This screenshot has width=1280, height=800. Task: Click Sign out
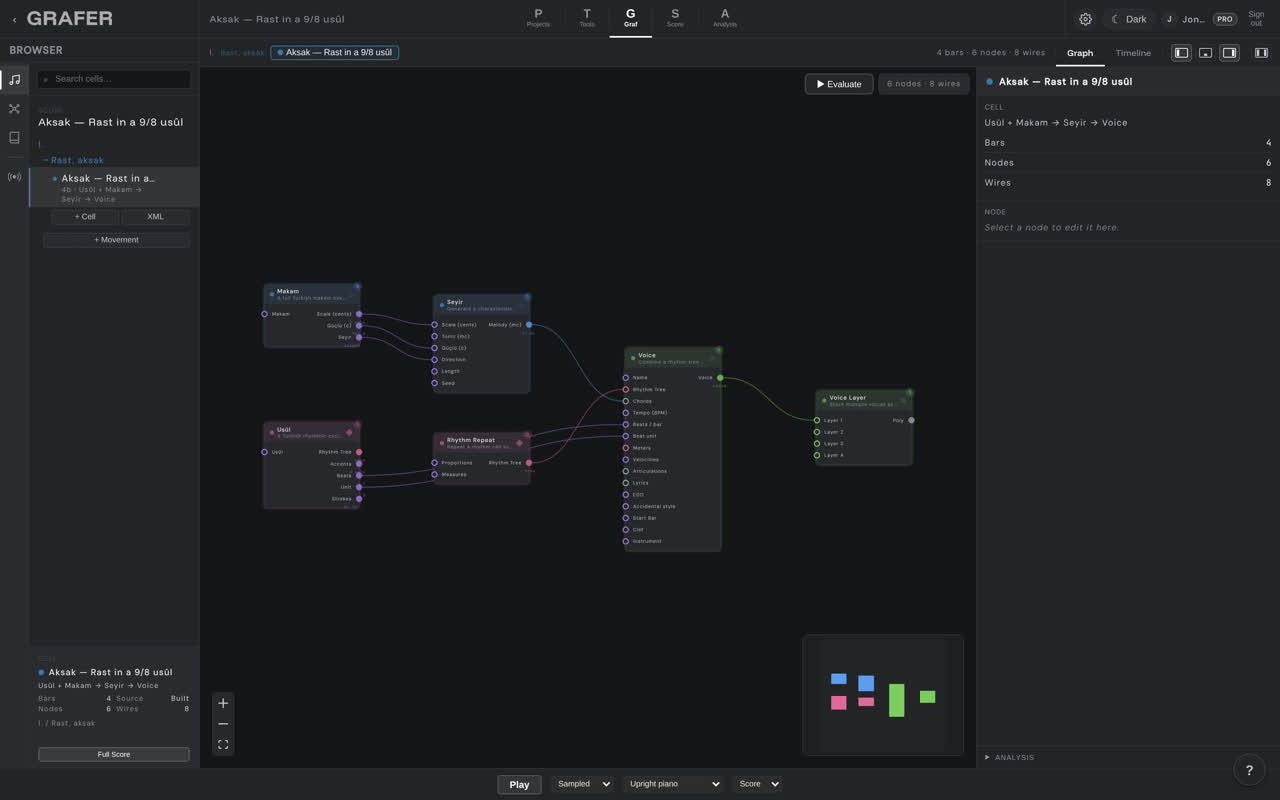tap(1256, 19)
